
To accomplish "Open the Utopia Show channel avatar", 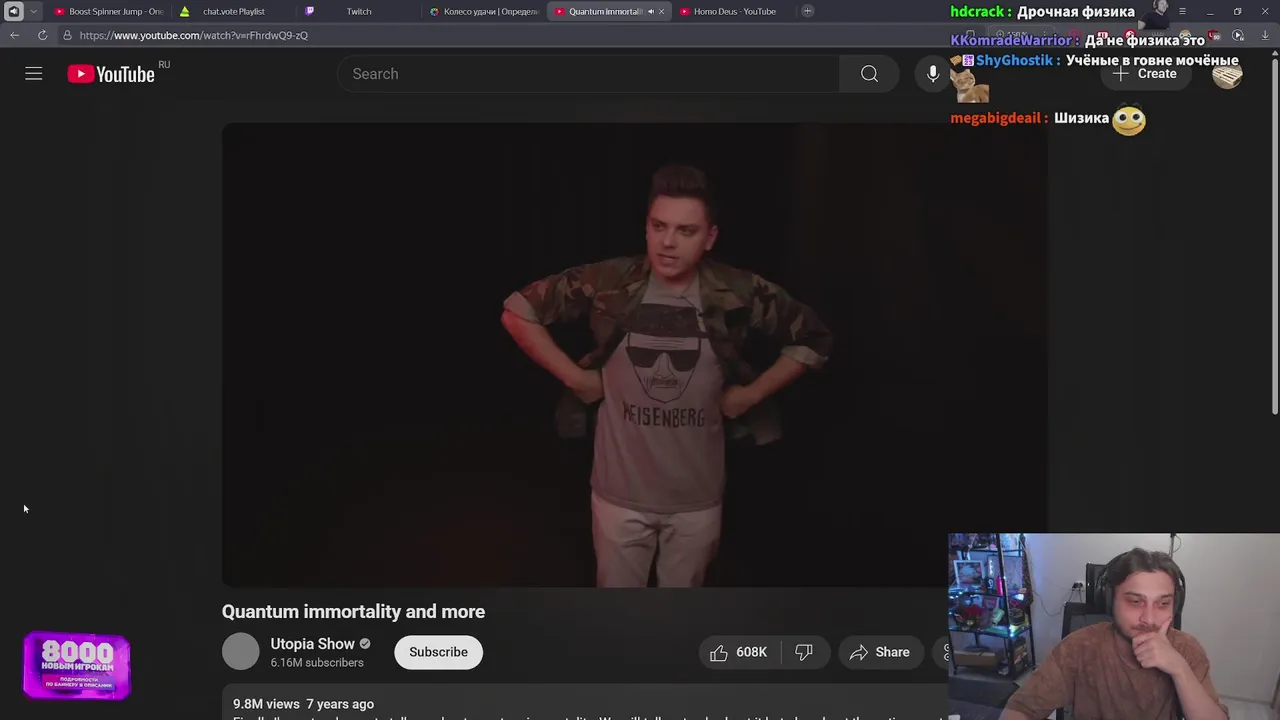I will click(240, 652).
